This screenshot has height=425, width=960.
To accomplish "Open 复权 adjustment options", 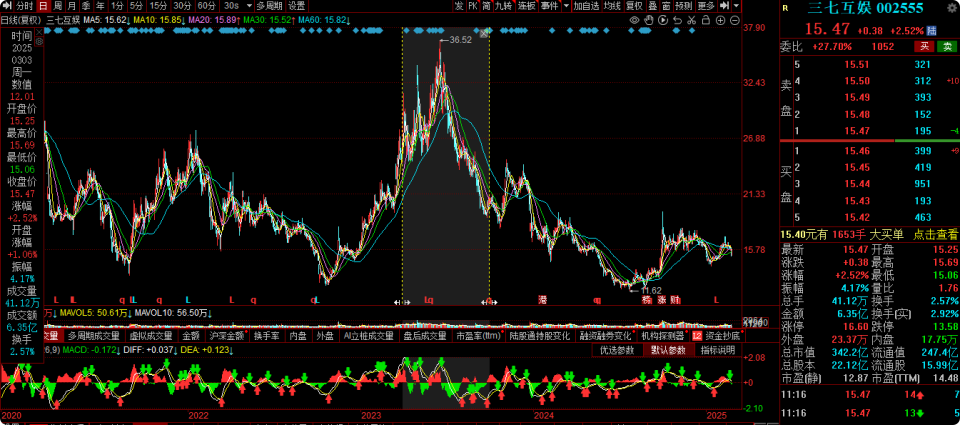I will tap(634, 6).
